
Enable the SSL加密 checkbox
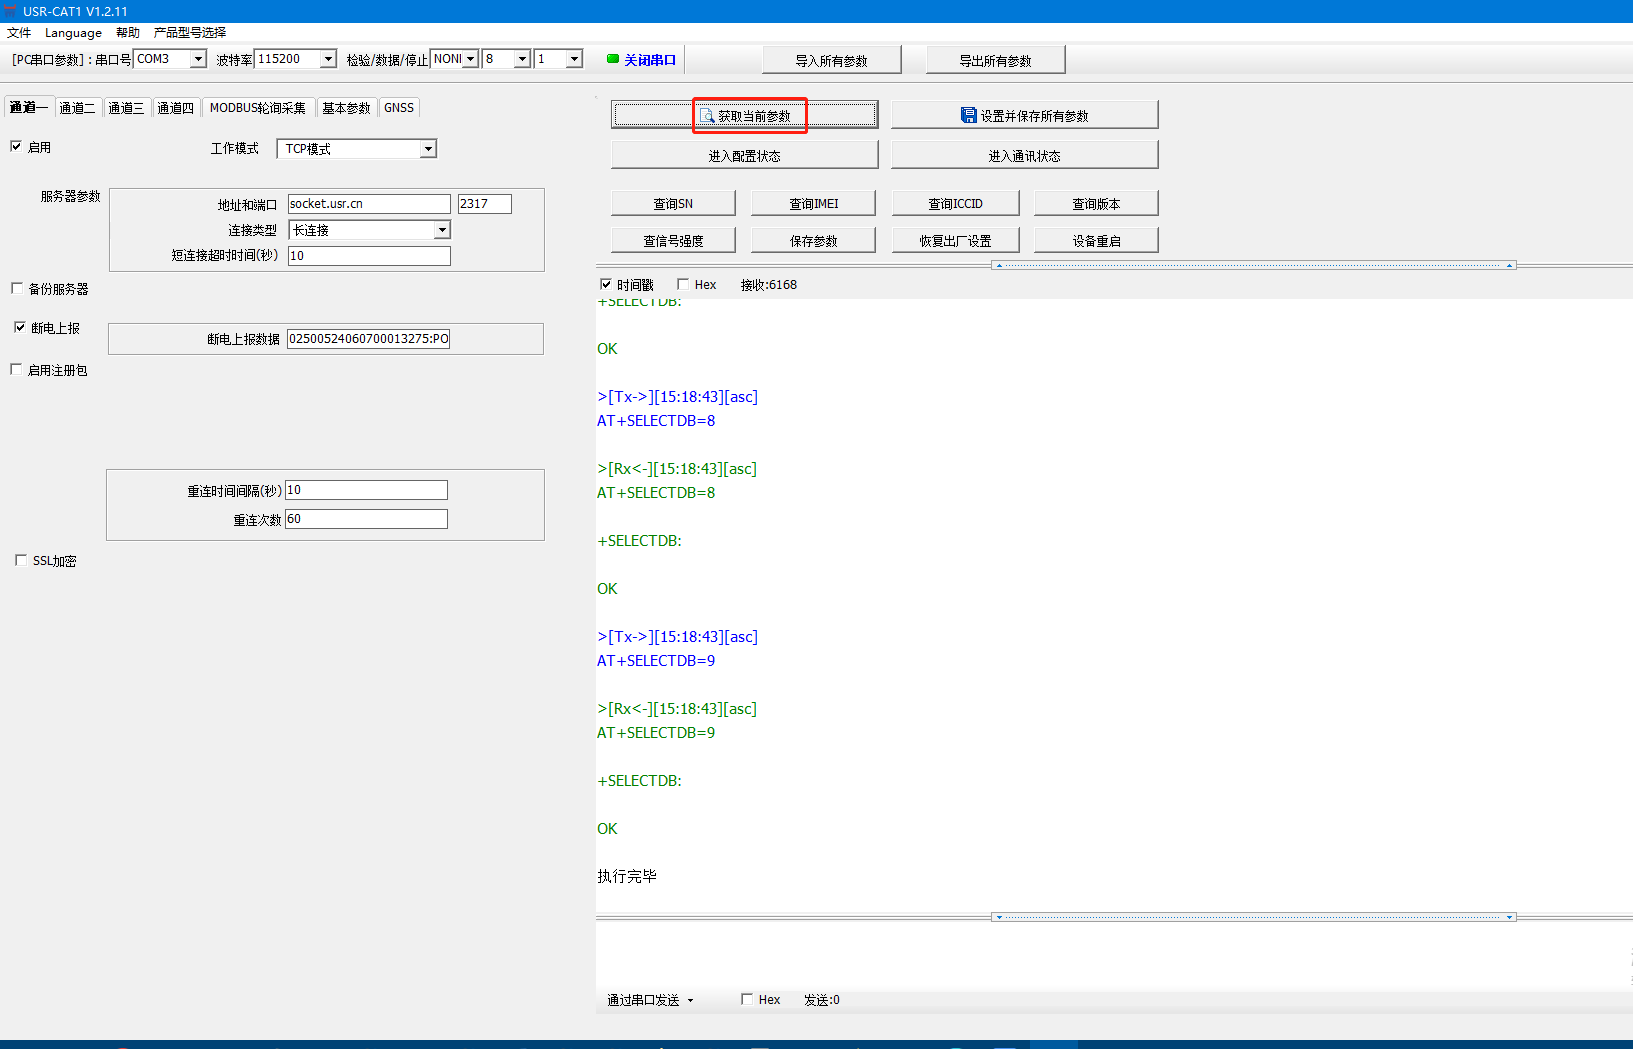[21, 560]
